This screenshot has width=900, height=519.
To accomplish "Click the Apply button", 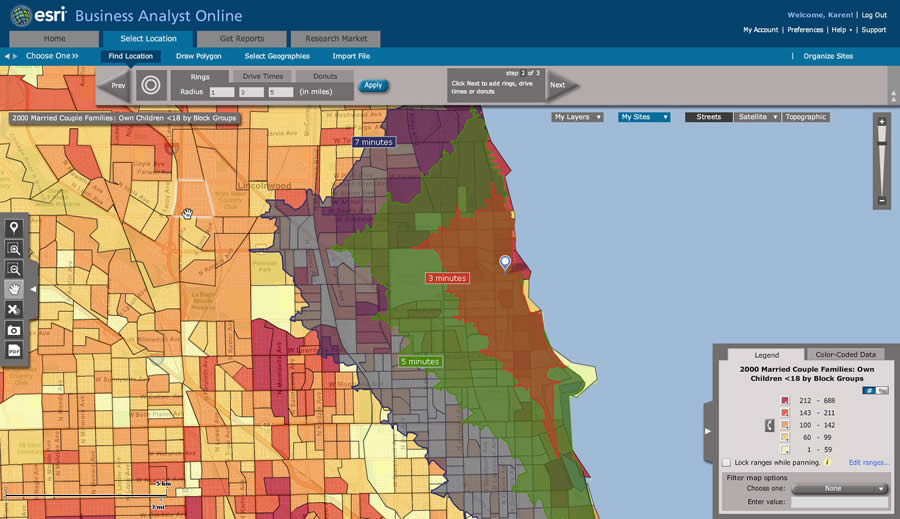I will 373,85.
